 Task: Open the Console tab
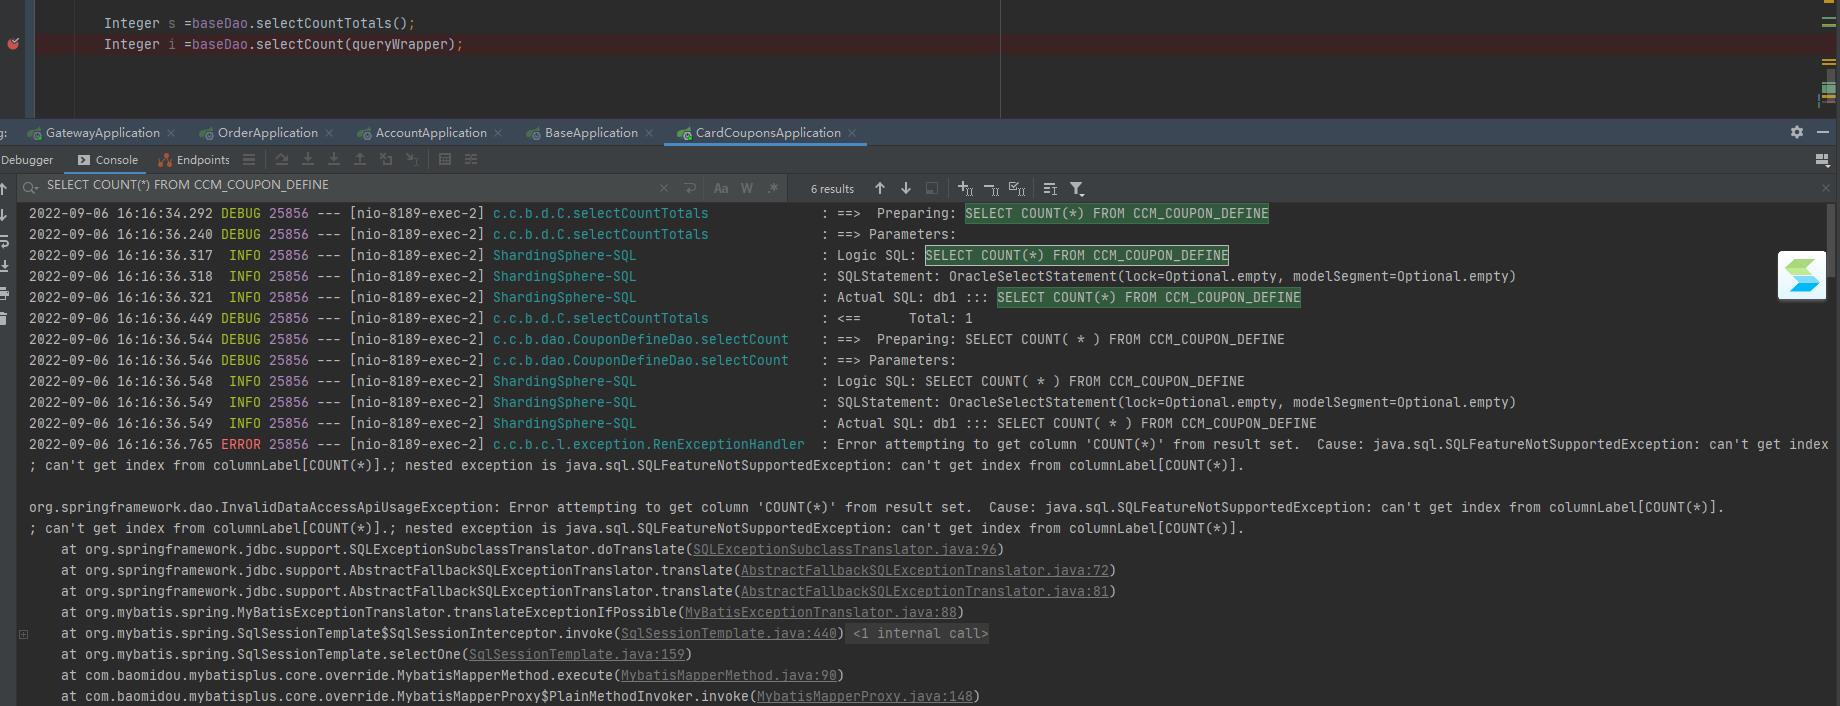pos(107,160)
